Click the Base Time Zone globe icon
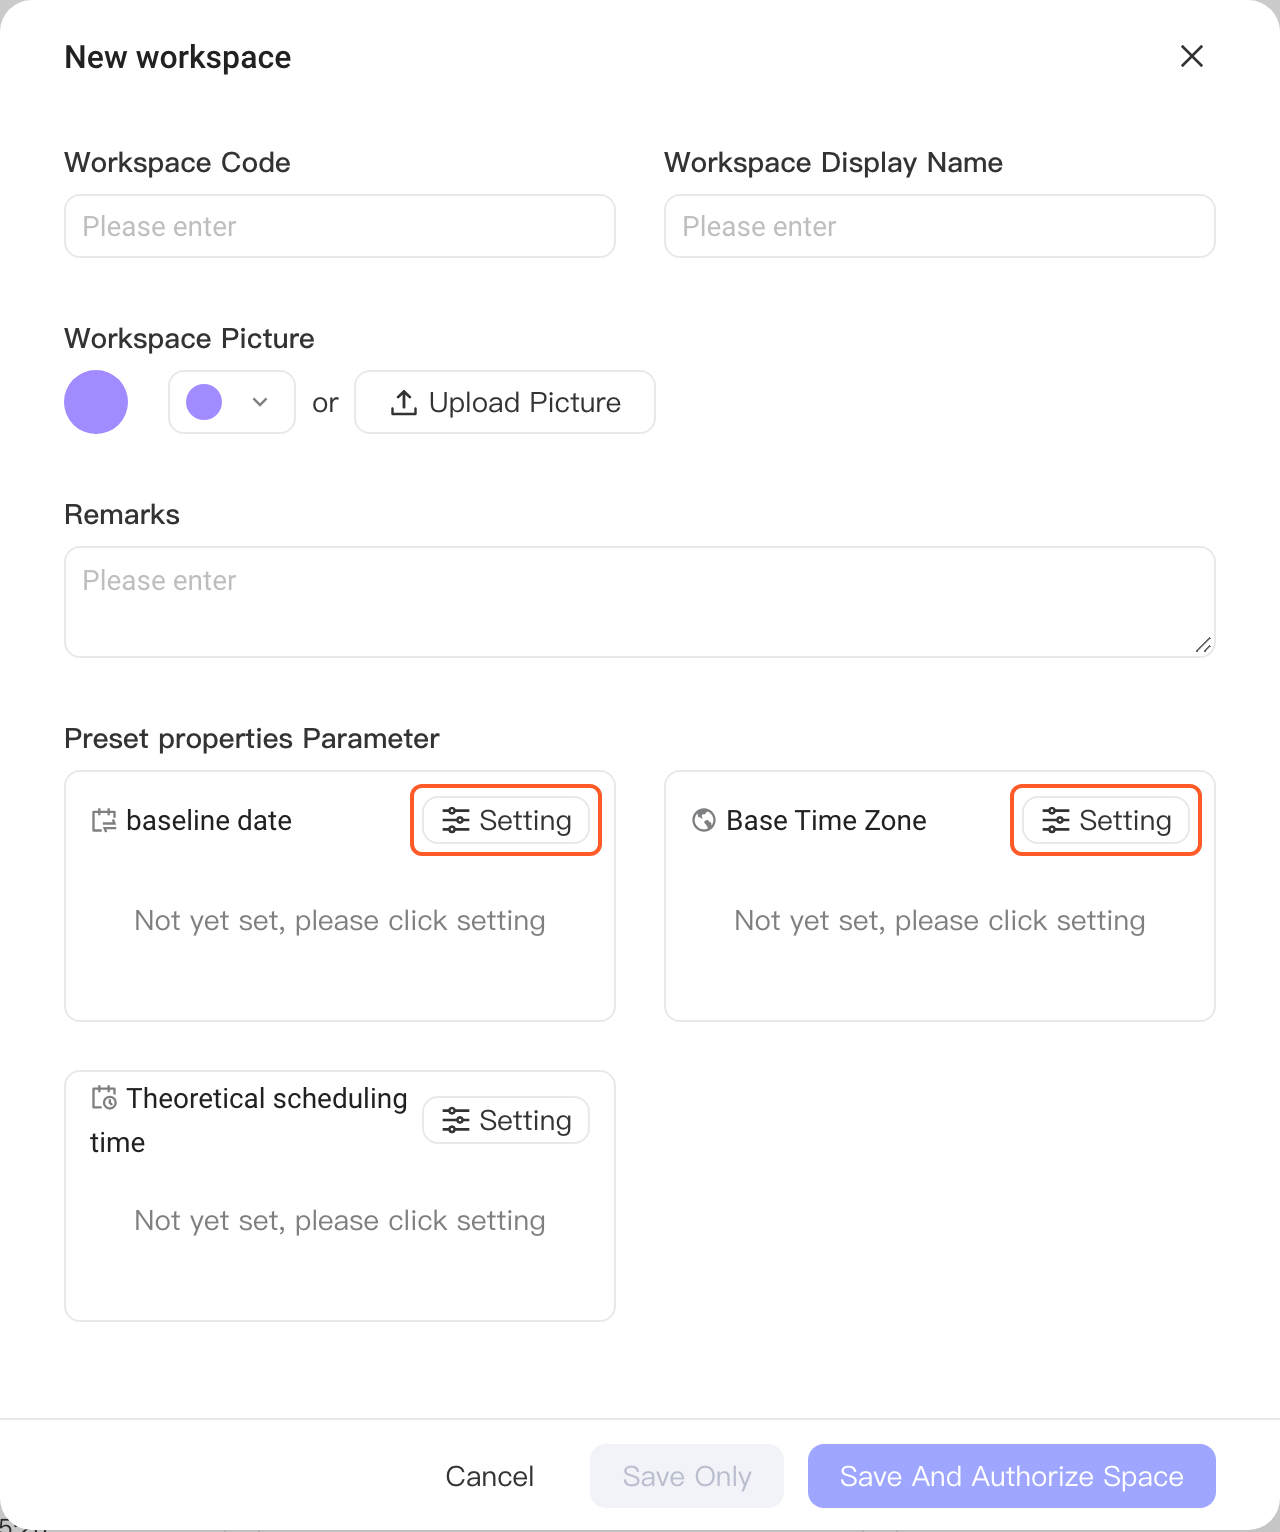The height and width of the screenshot is (1532, 1280). (704, 820)
